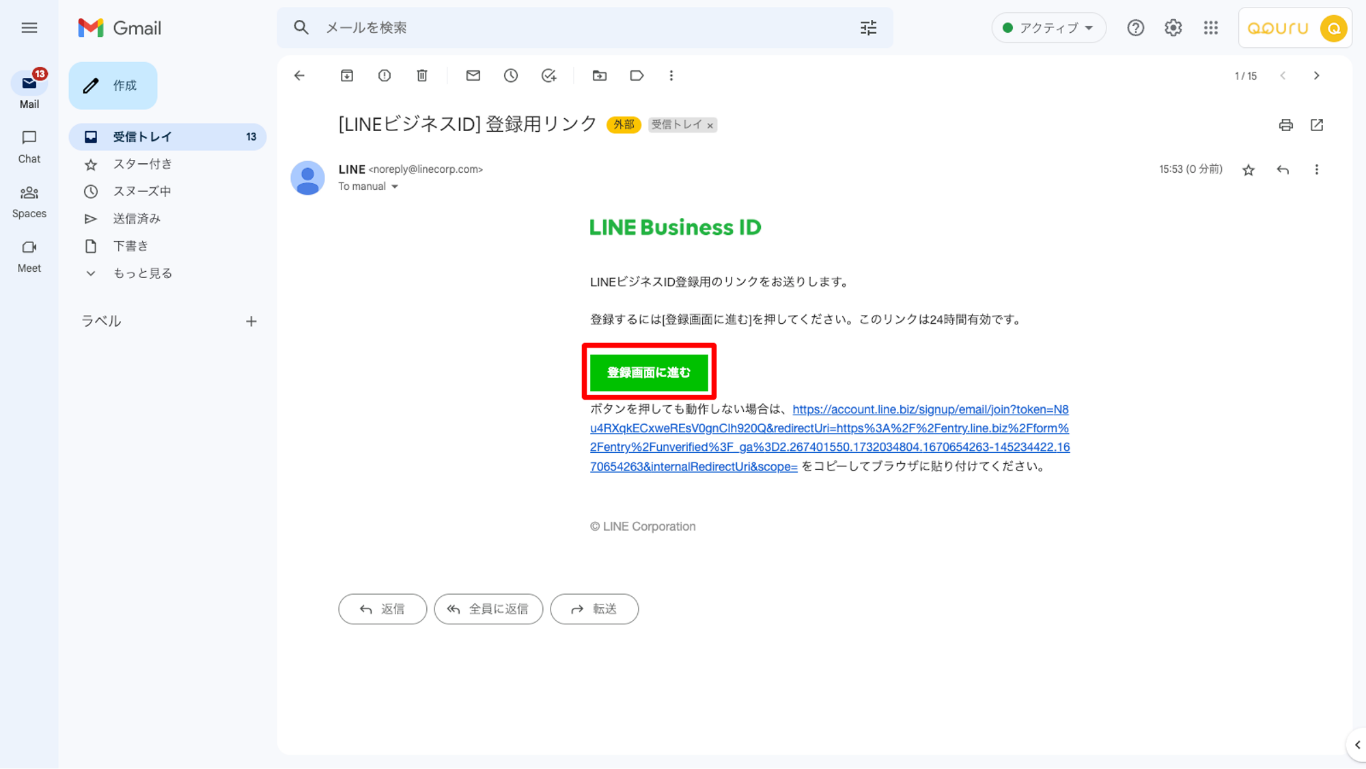Toggle the main menu hamburger icon
1366x769 pixels.
[29, 28]
